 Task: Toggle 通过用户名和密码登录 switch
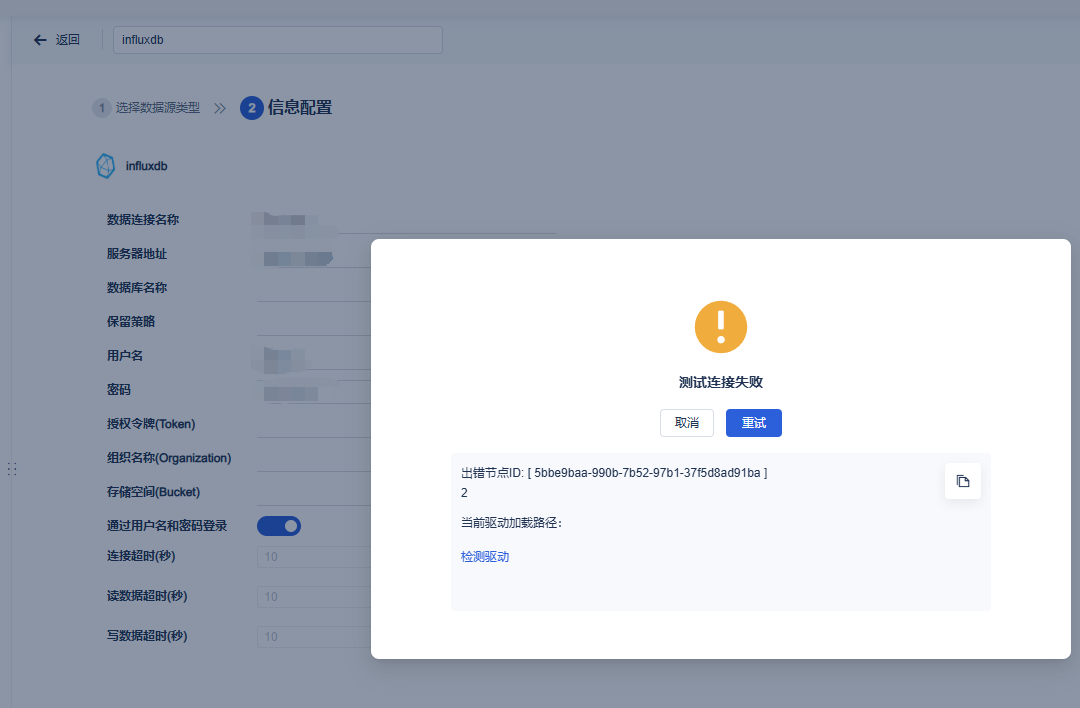pyautogui.click(x=279, y=526)
